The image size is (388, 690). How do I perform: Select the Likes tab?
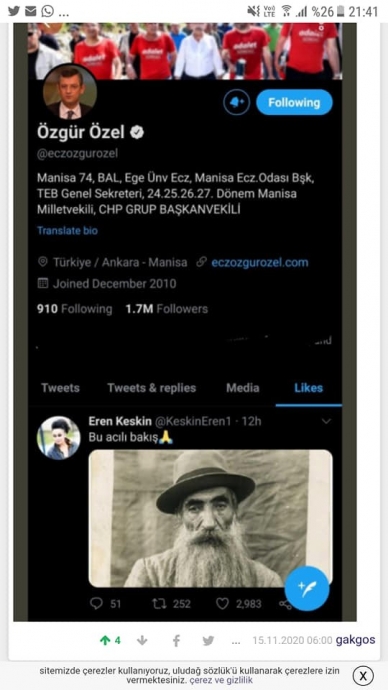click(x=308, y=388)
